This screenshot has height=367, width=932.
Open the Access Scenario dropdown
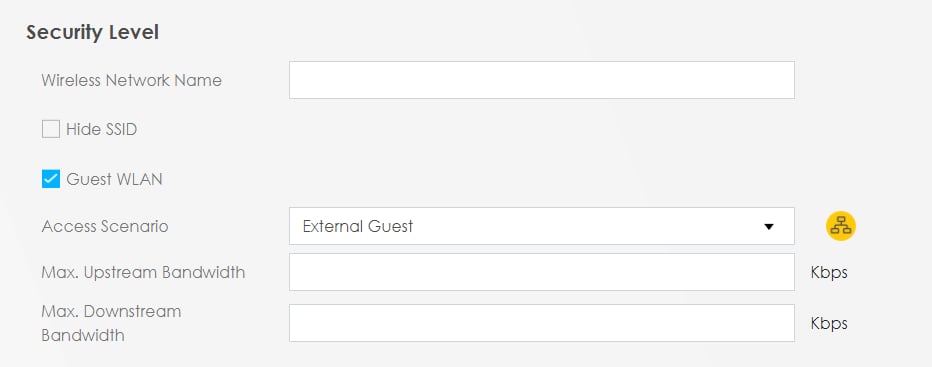[x=541, y=226]
